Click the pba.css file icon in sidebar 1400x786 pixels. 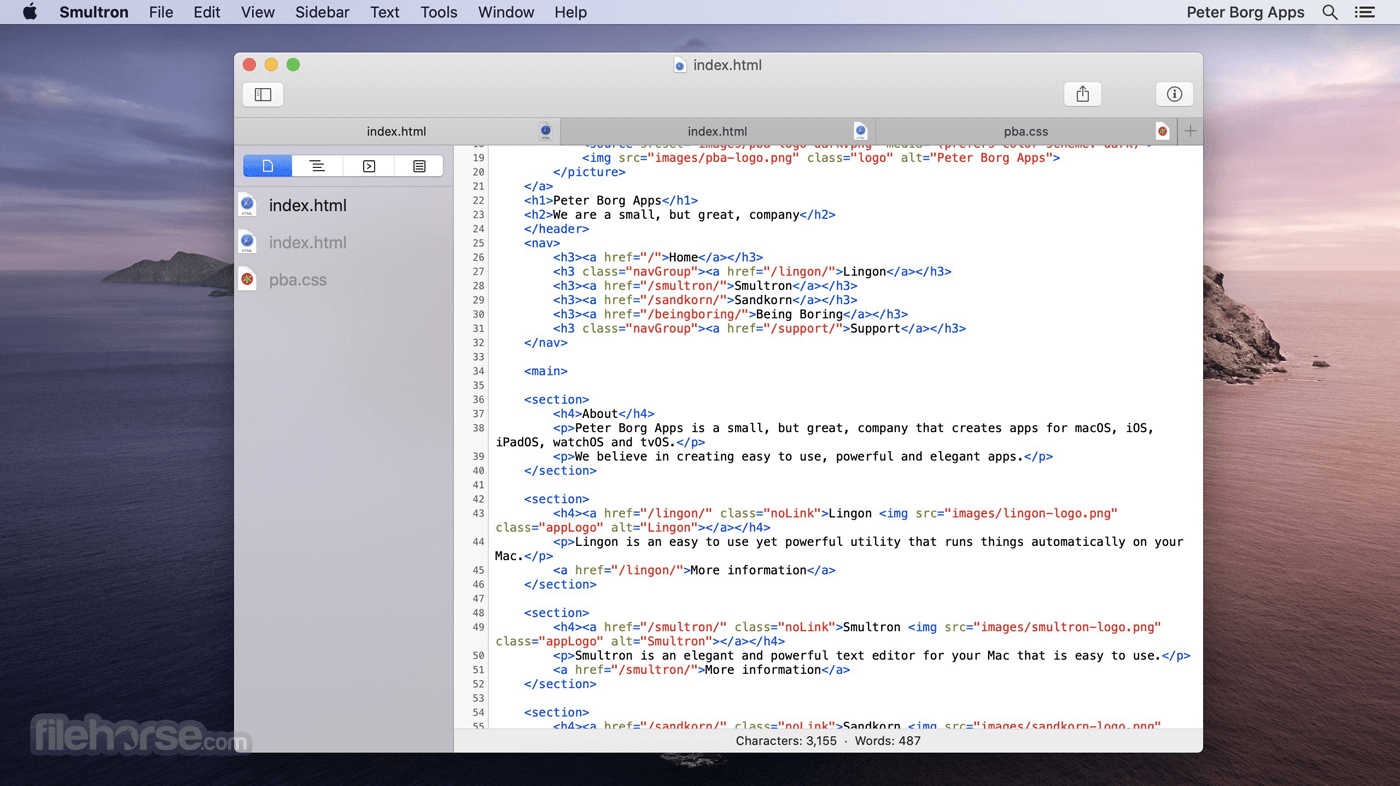[247, 279]
